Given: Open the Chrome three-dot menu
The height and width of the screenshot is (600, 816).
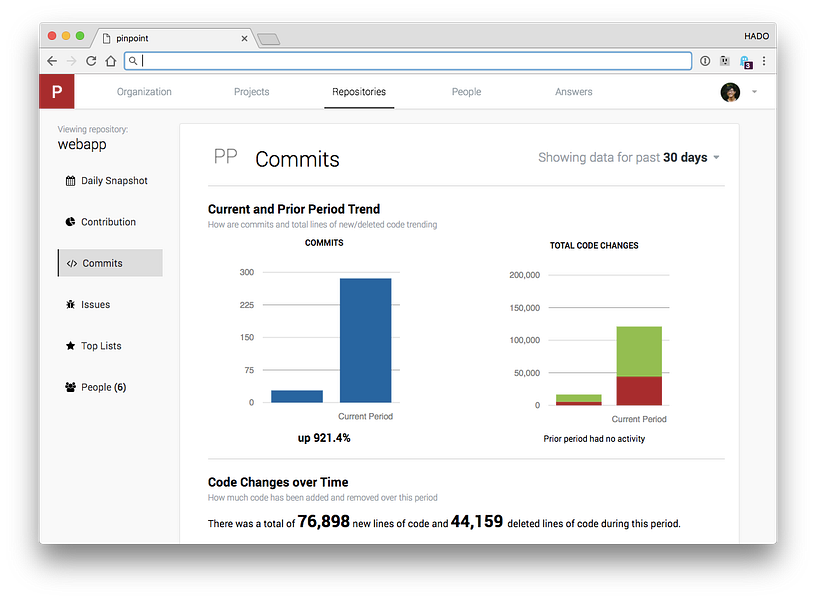Looking at the screenshot, I should click(764, 61).
